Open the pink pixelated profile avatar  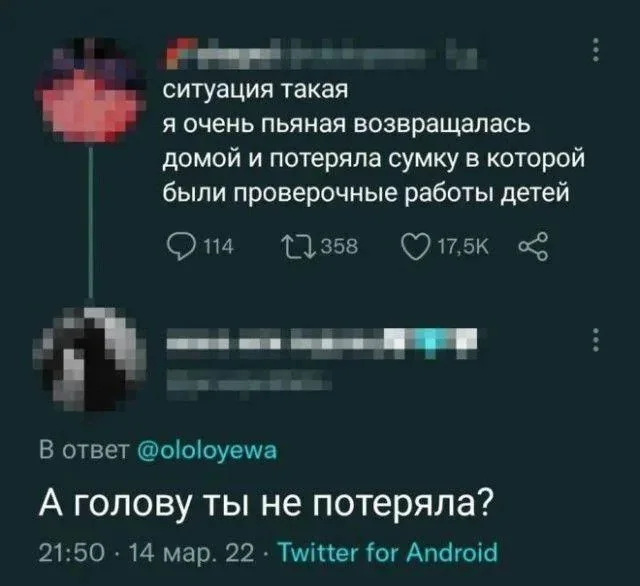91,91
